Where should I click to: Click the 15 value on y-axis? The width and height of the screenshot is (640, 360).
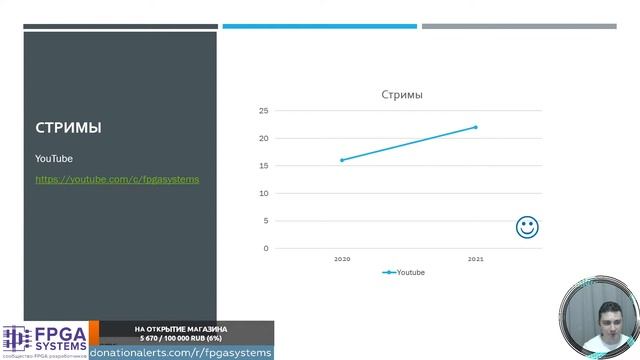[x=264, y=166]
